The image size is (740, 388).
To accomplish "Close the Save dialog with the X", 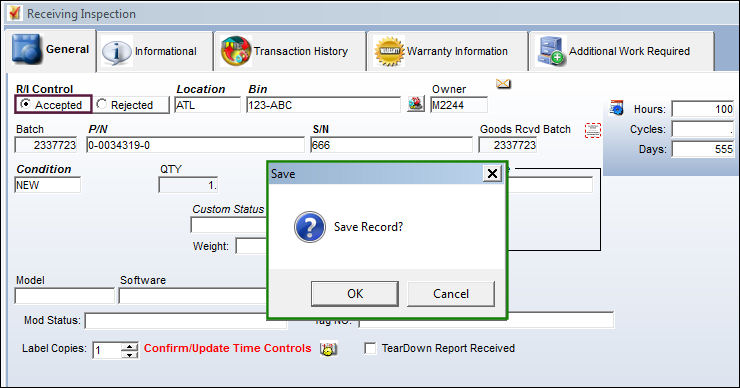I will click(x=492, y=174).
